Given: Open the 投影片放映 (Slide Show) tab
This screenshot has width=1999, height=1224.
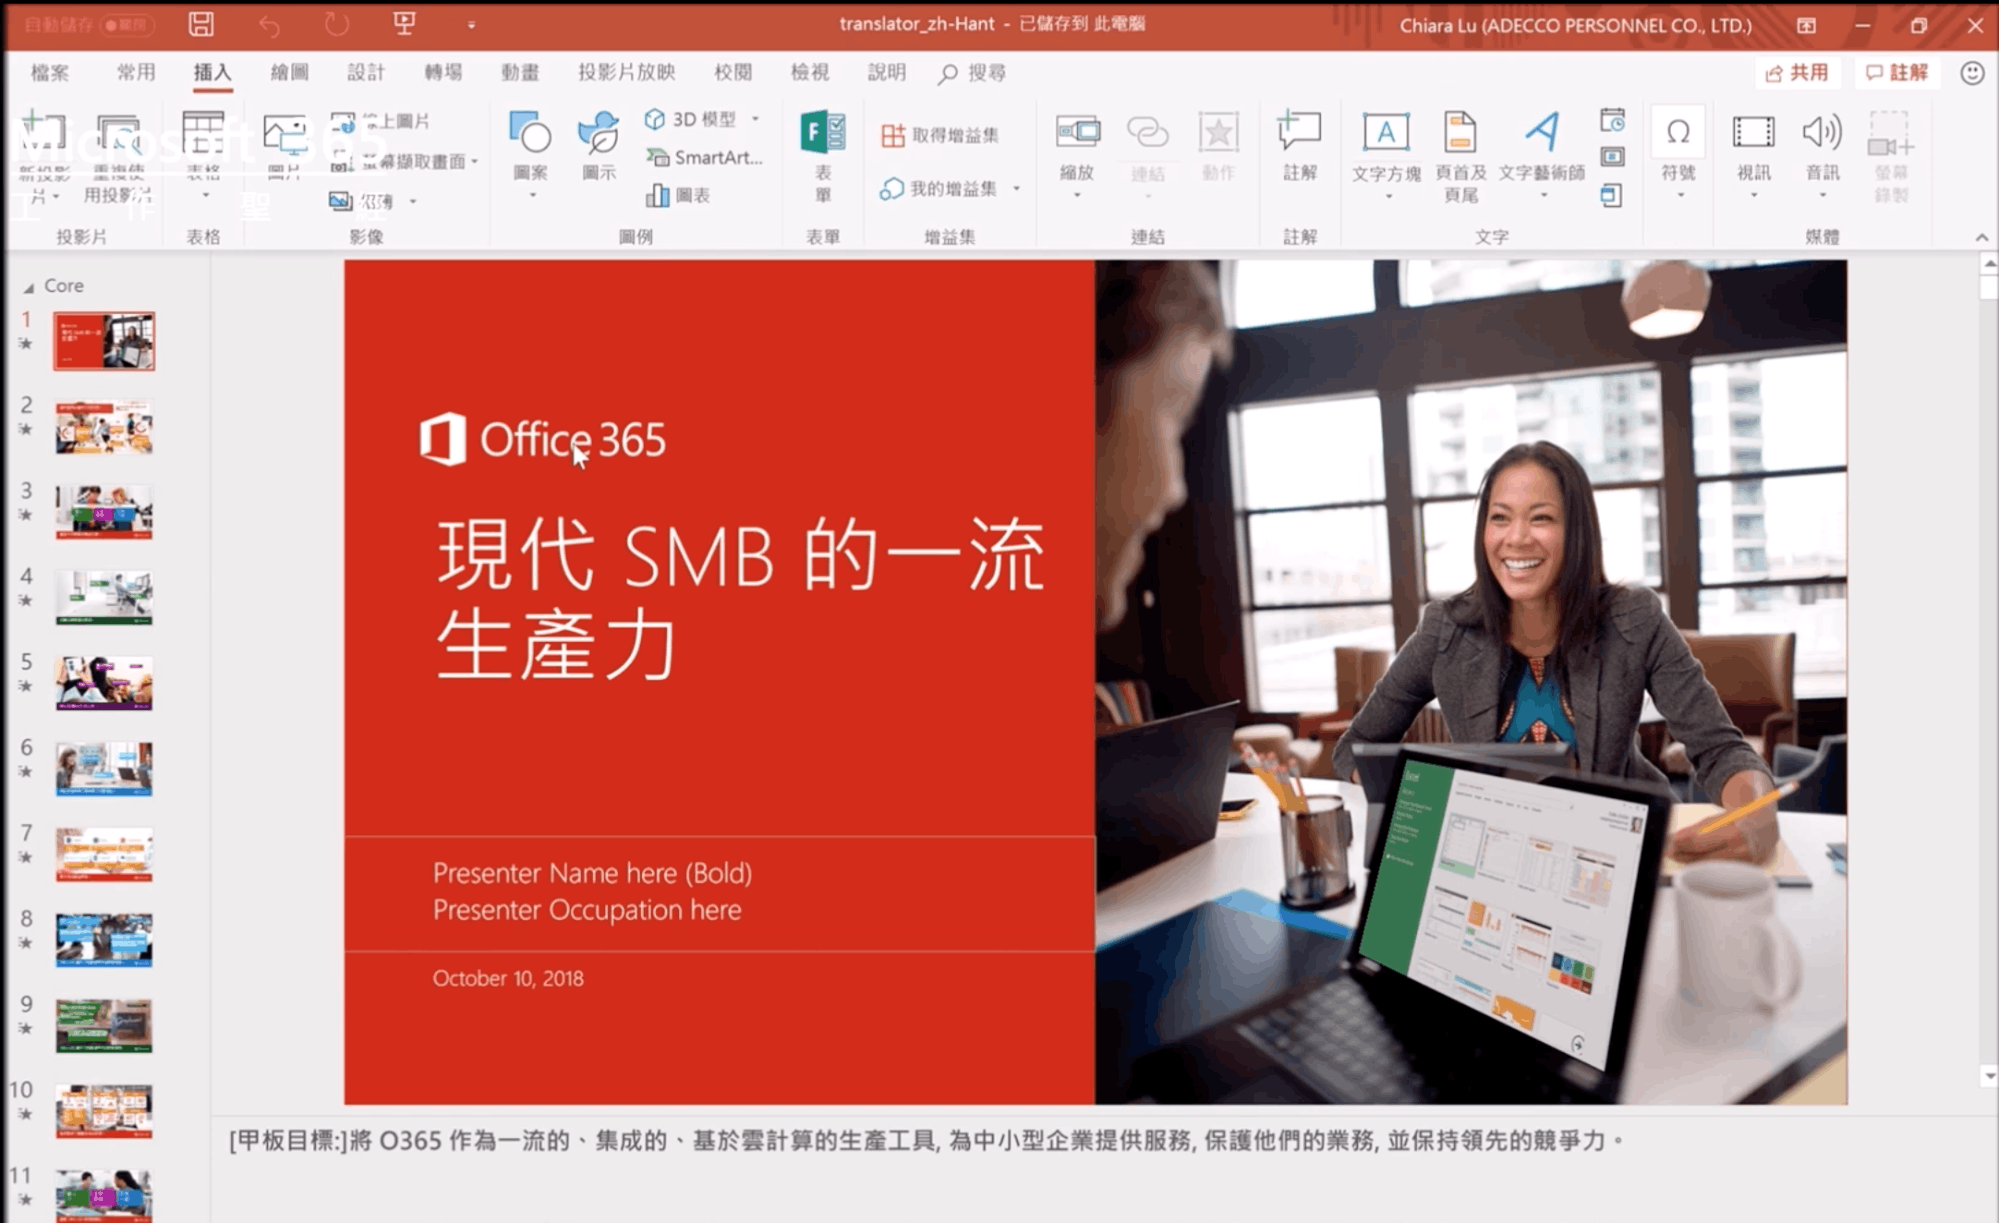Looking at the screenshot, I should point(627,73).
